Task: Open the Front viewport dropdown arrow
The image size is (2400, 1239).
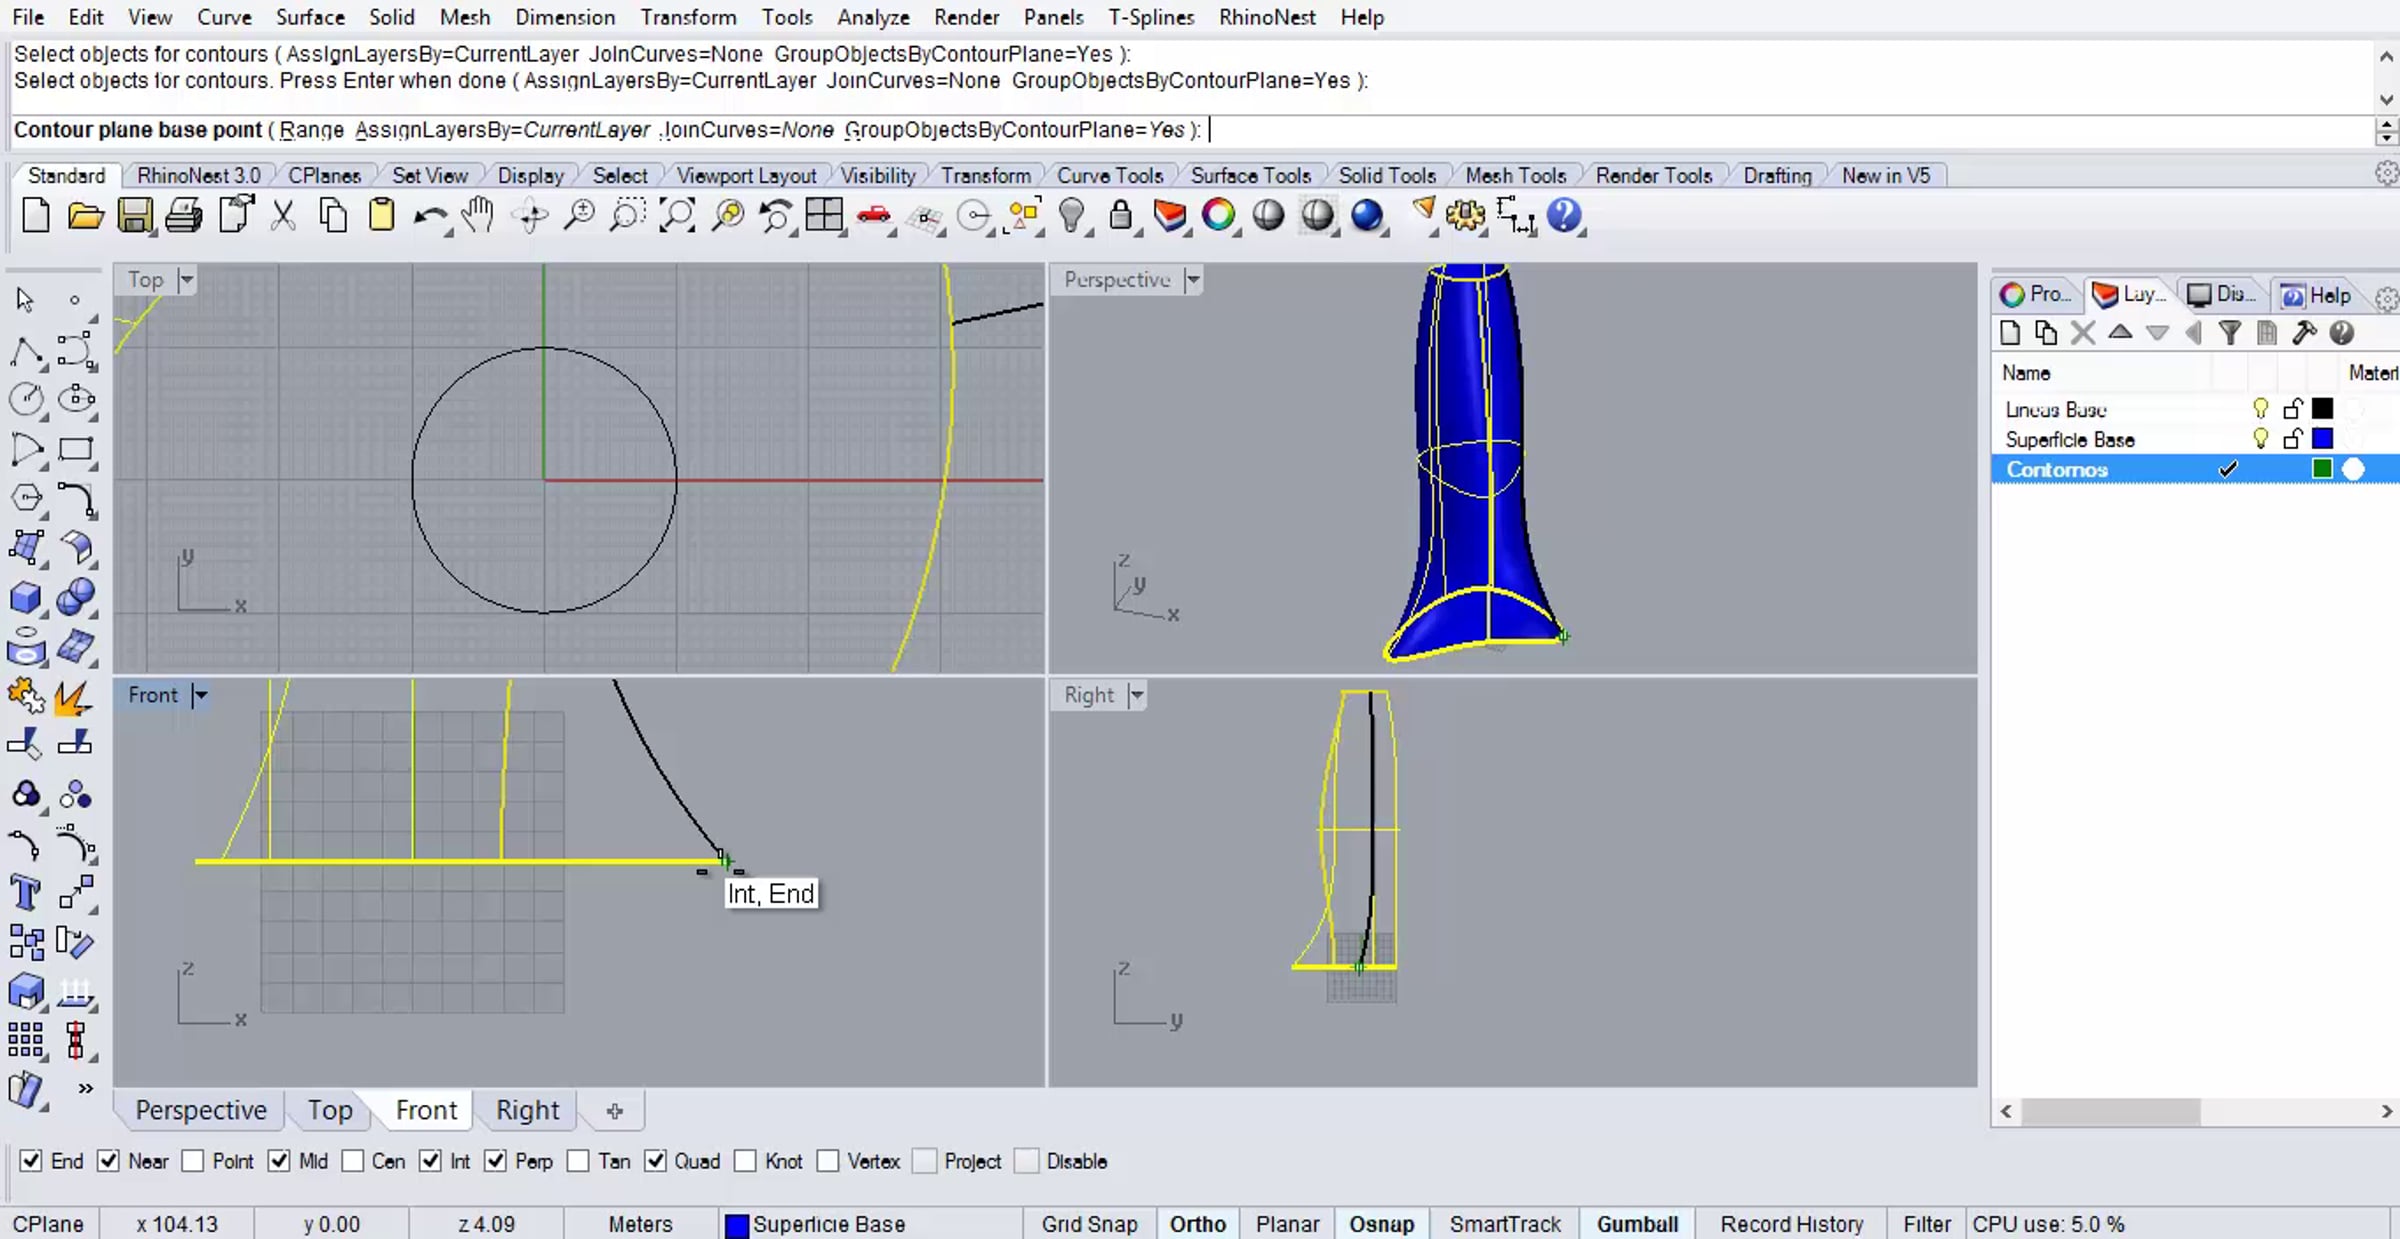Action: pos(200,695)
